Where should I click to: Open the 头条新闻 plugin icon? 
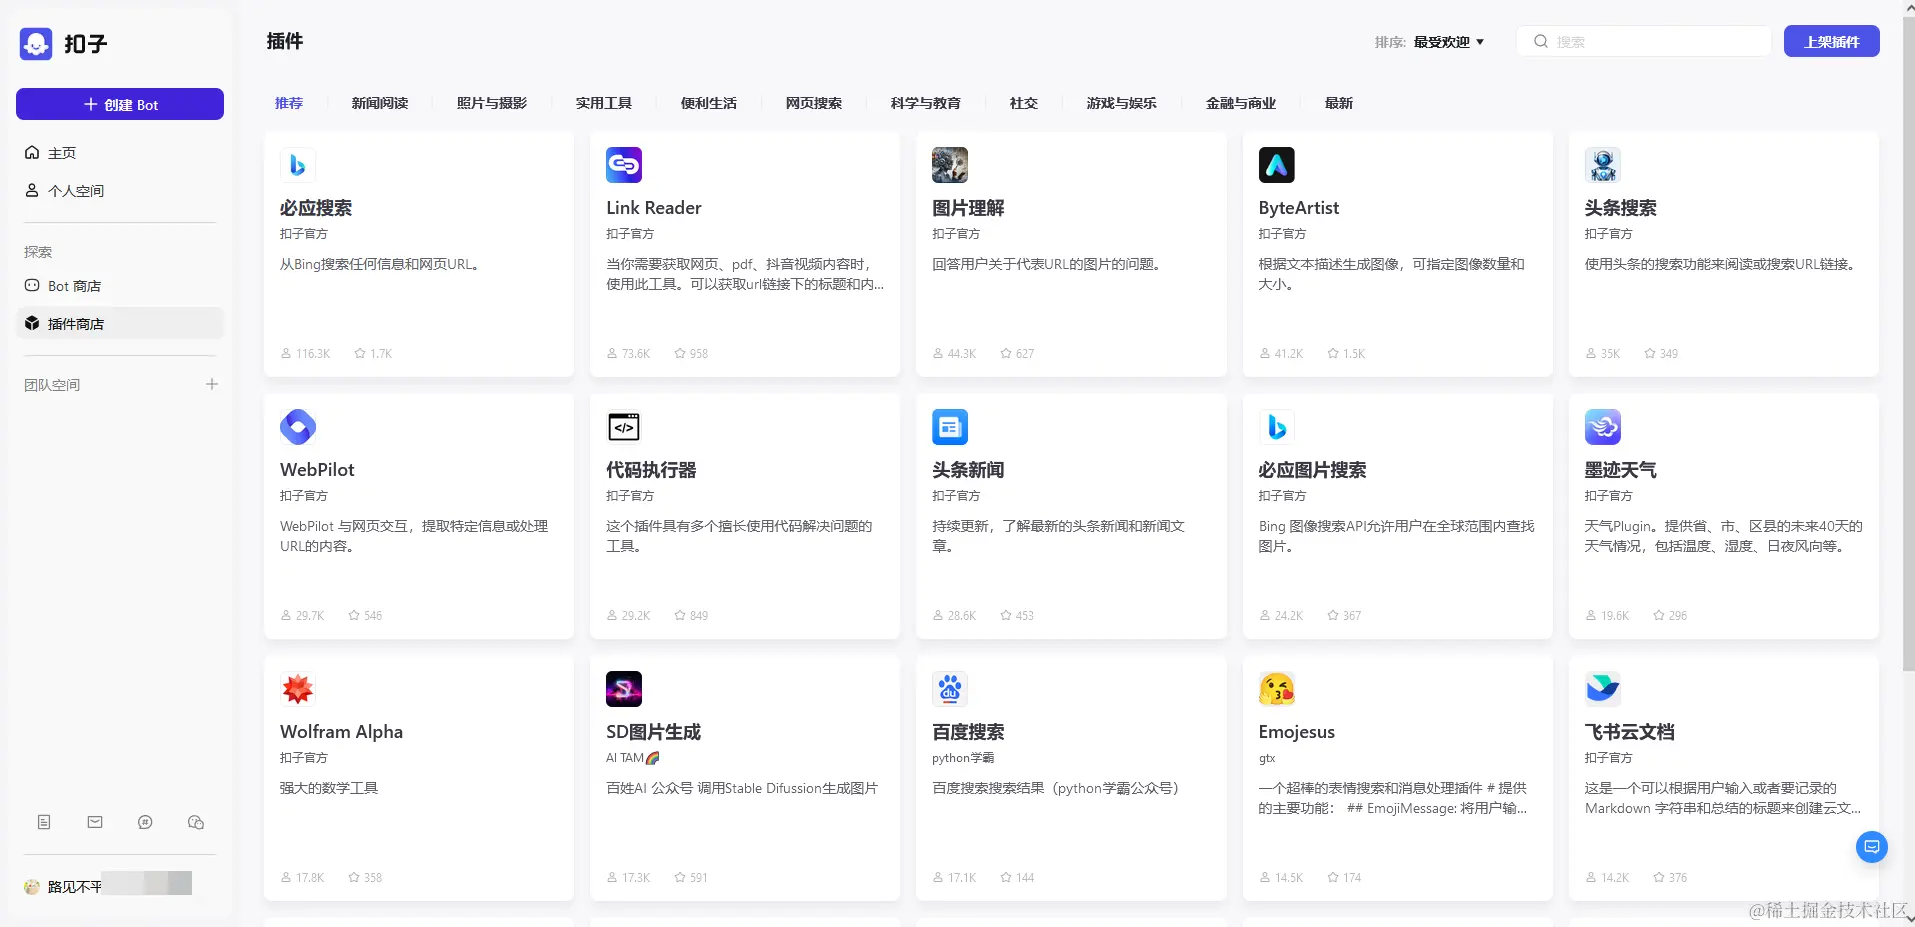tap(950, 427)
